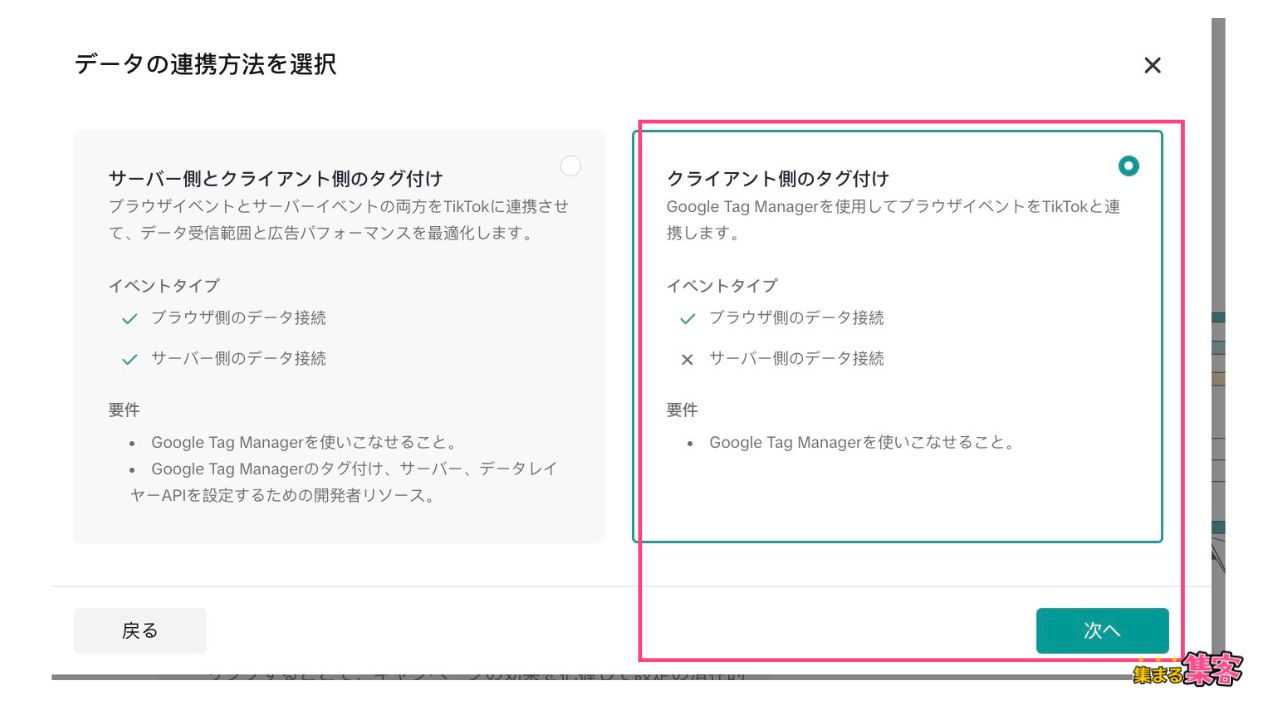1280x720 pixels.
Task: Click the 戻る button
Action: coord(140,631)
